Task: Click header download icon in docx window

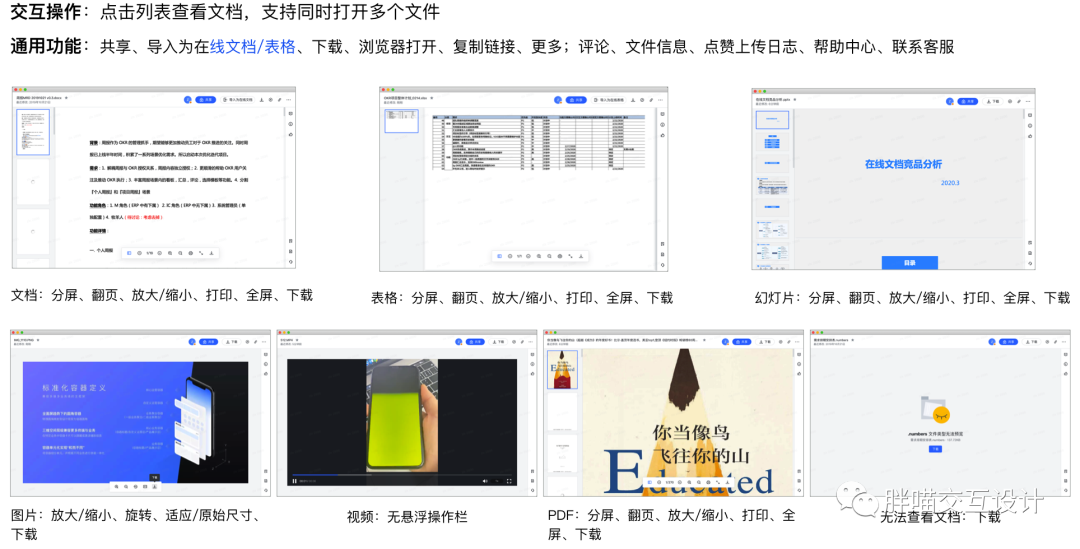Action: (x=262, y=100)
